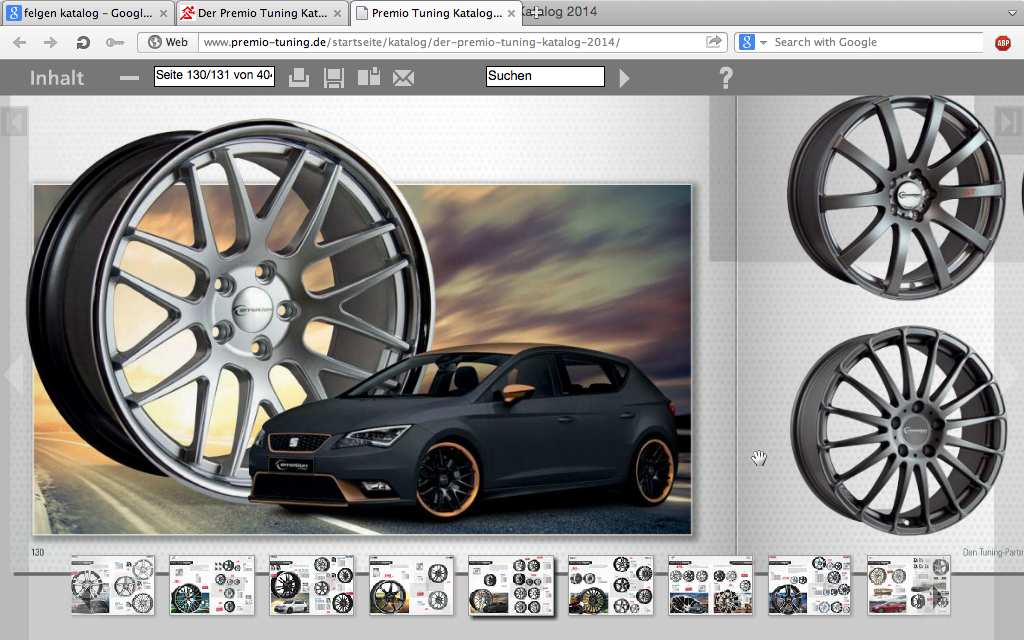Screen dimensions: 1024x640
Task: Click the save floppy disk icon
Action: tap(334, 77)
